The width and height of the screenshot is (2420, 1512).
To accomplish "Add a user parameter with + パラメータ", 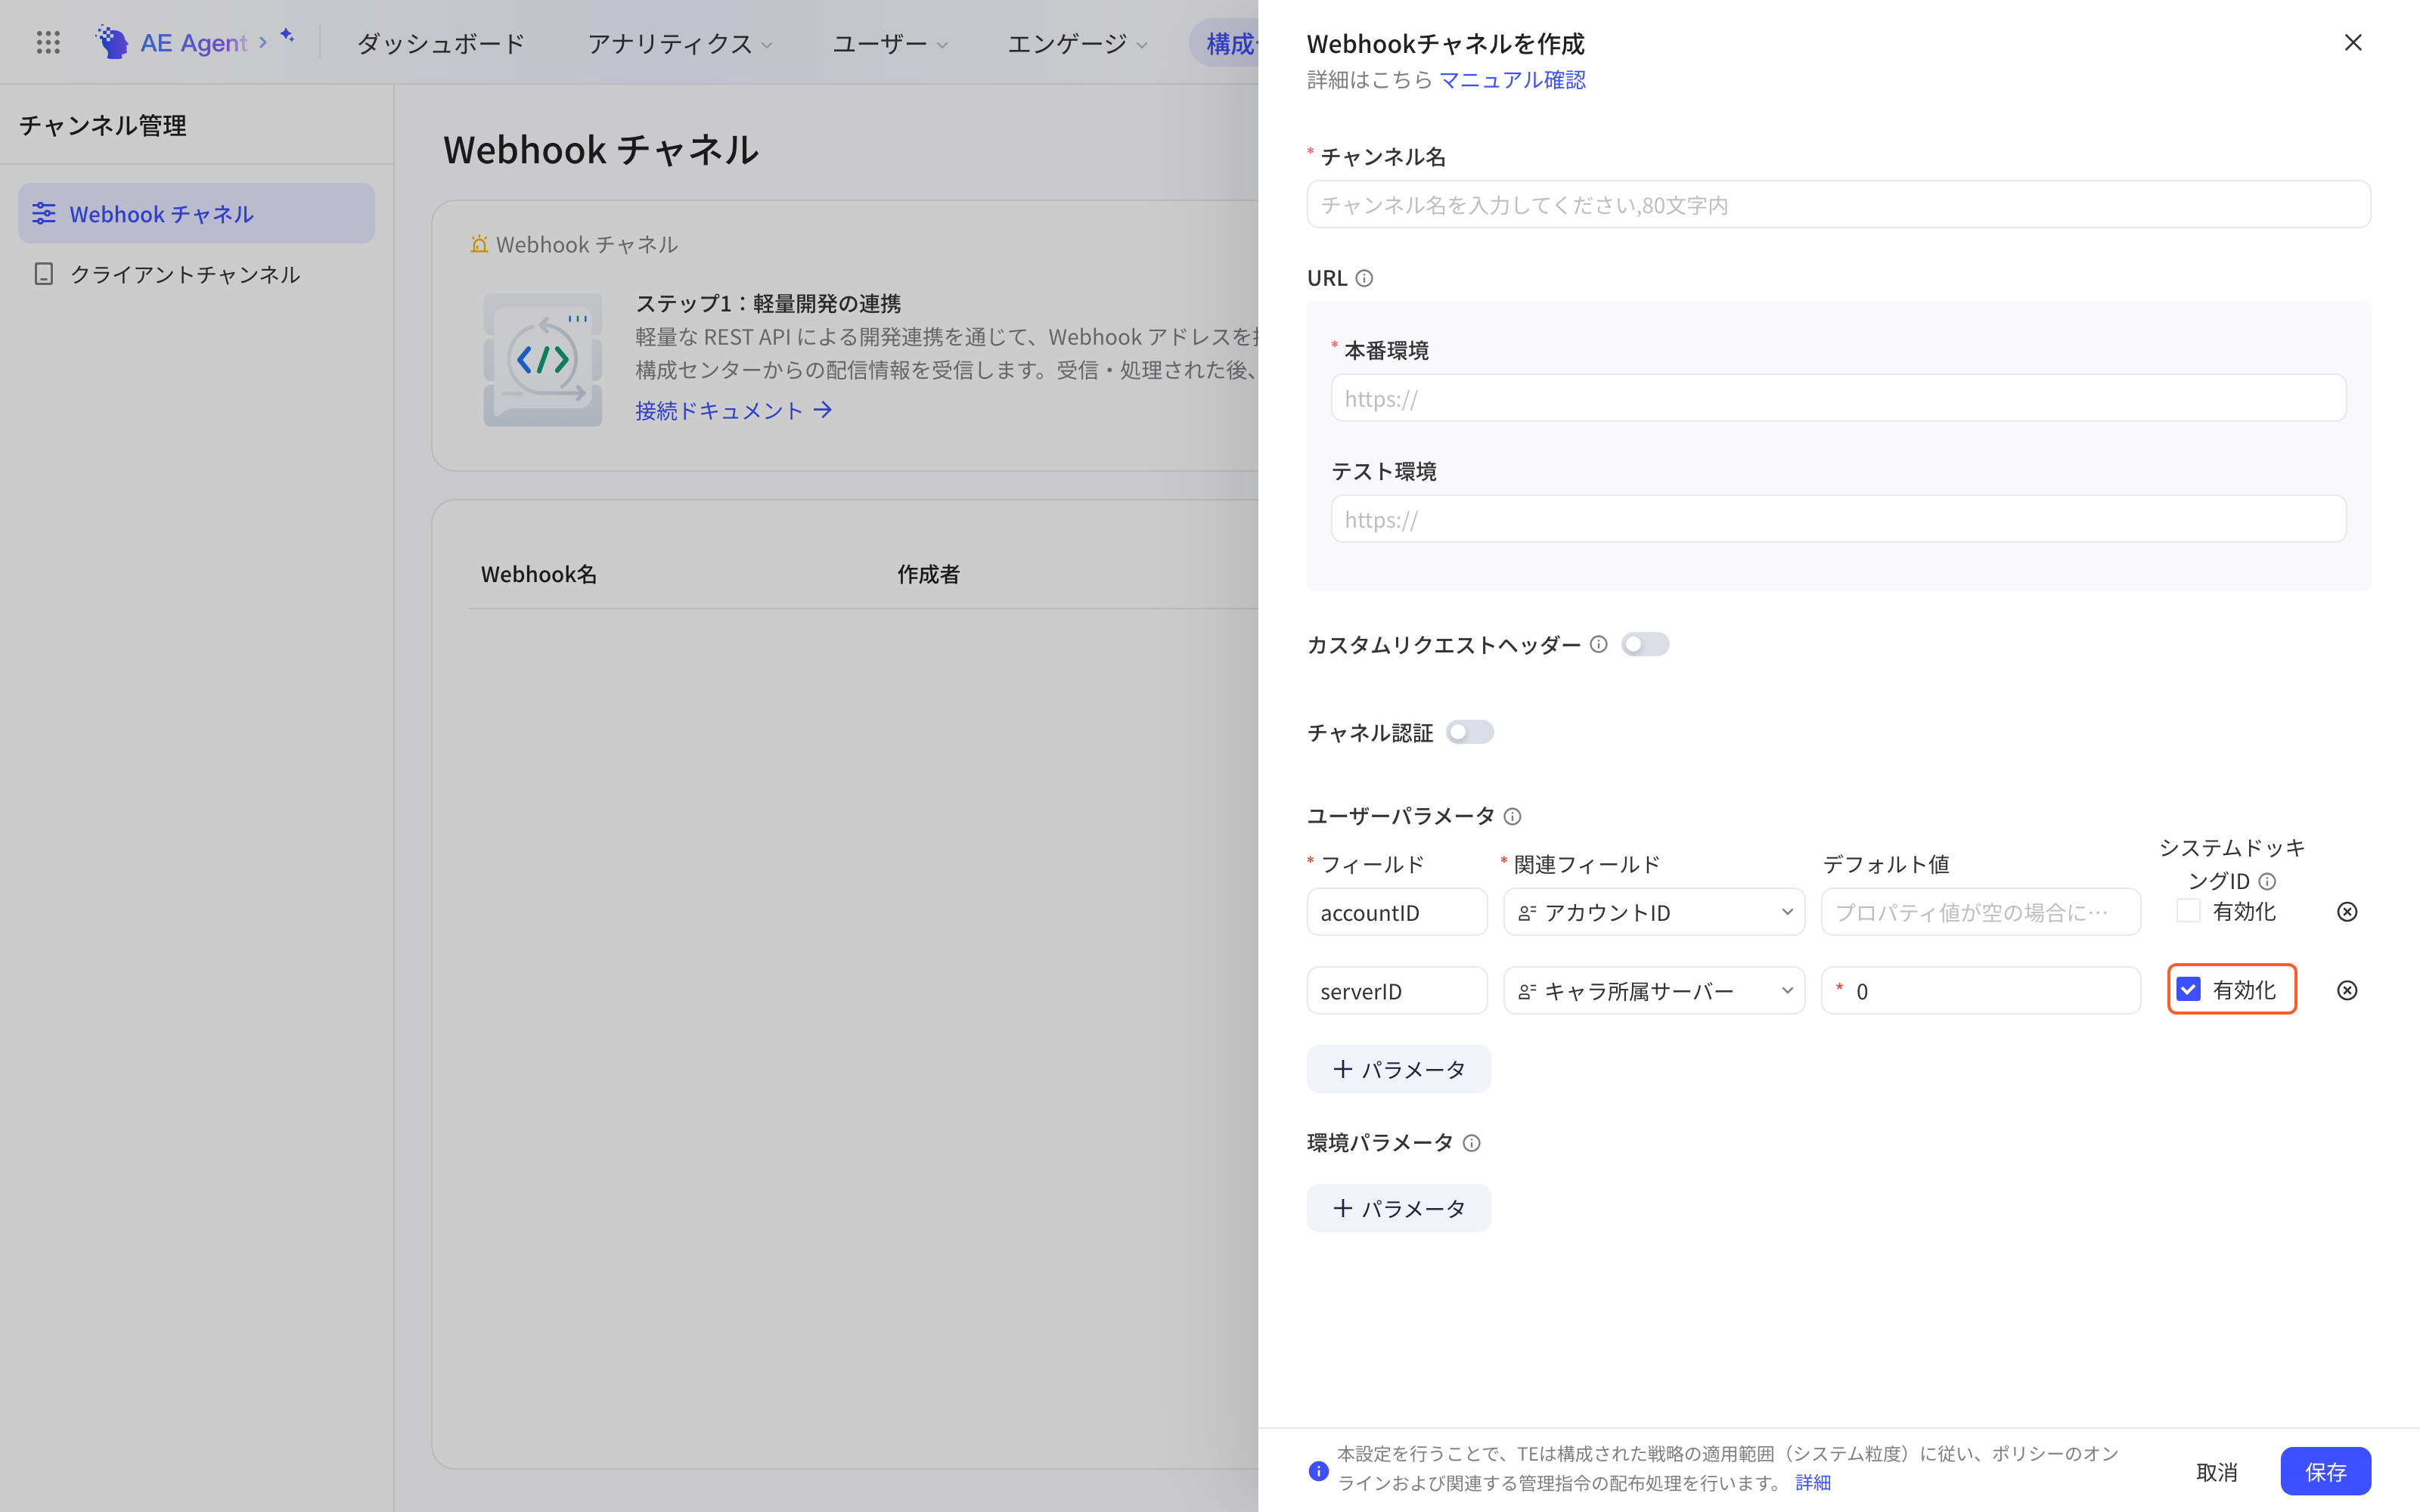I will [x=1398, y=1069].
